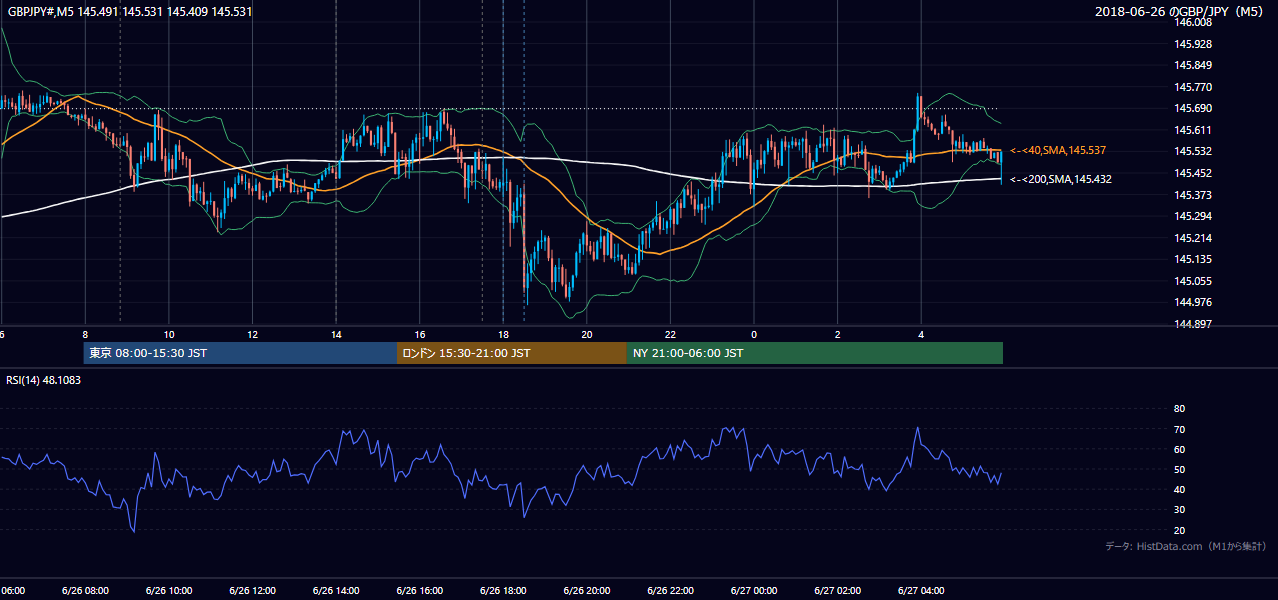The width and height of the screenshot is (1278, 600).
Task: Click the 145.135 price axis label
Action: 1194,259
